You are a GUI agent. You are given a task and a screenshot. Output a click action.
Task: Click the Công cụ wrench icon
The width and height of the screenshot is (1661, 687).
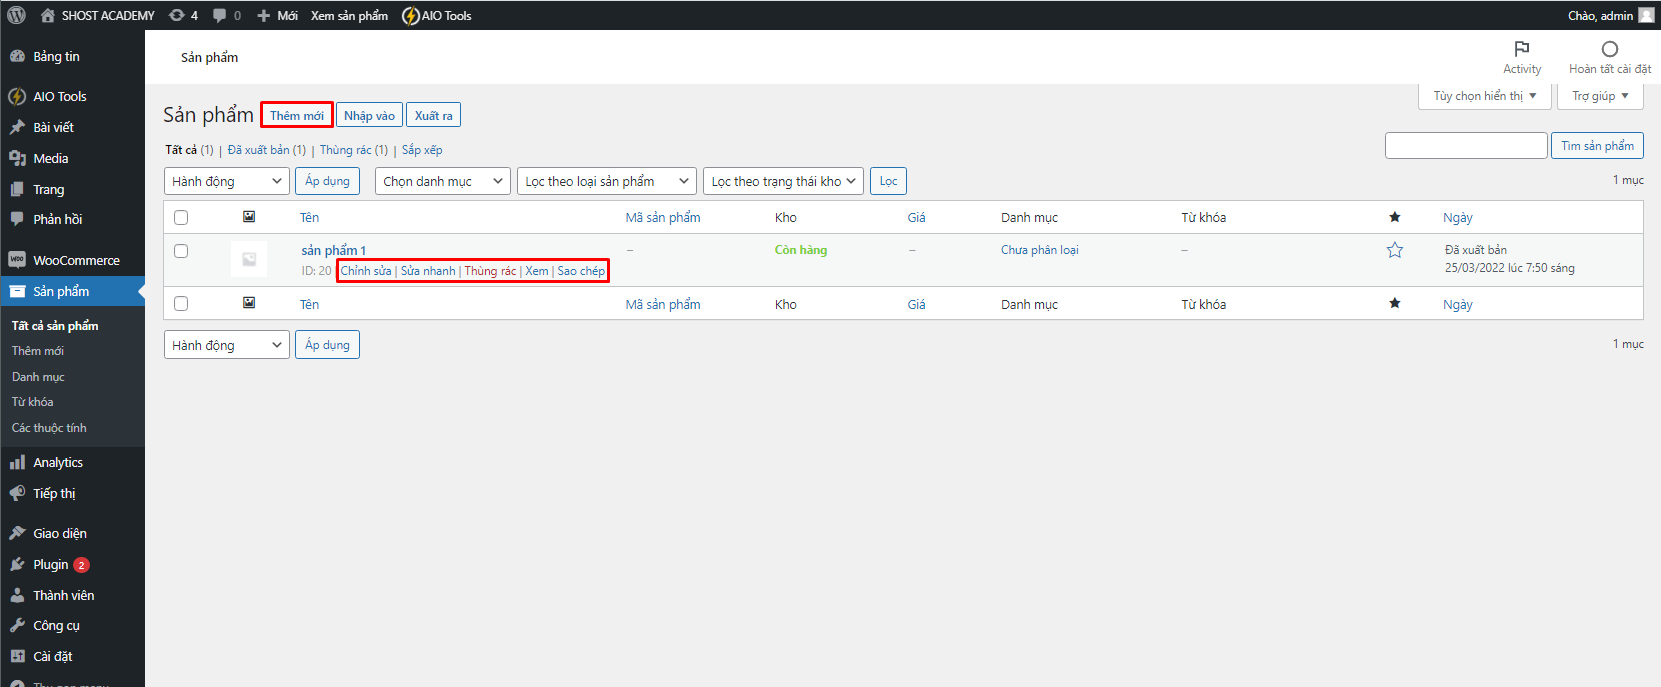pos(17,625)
